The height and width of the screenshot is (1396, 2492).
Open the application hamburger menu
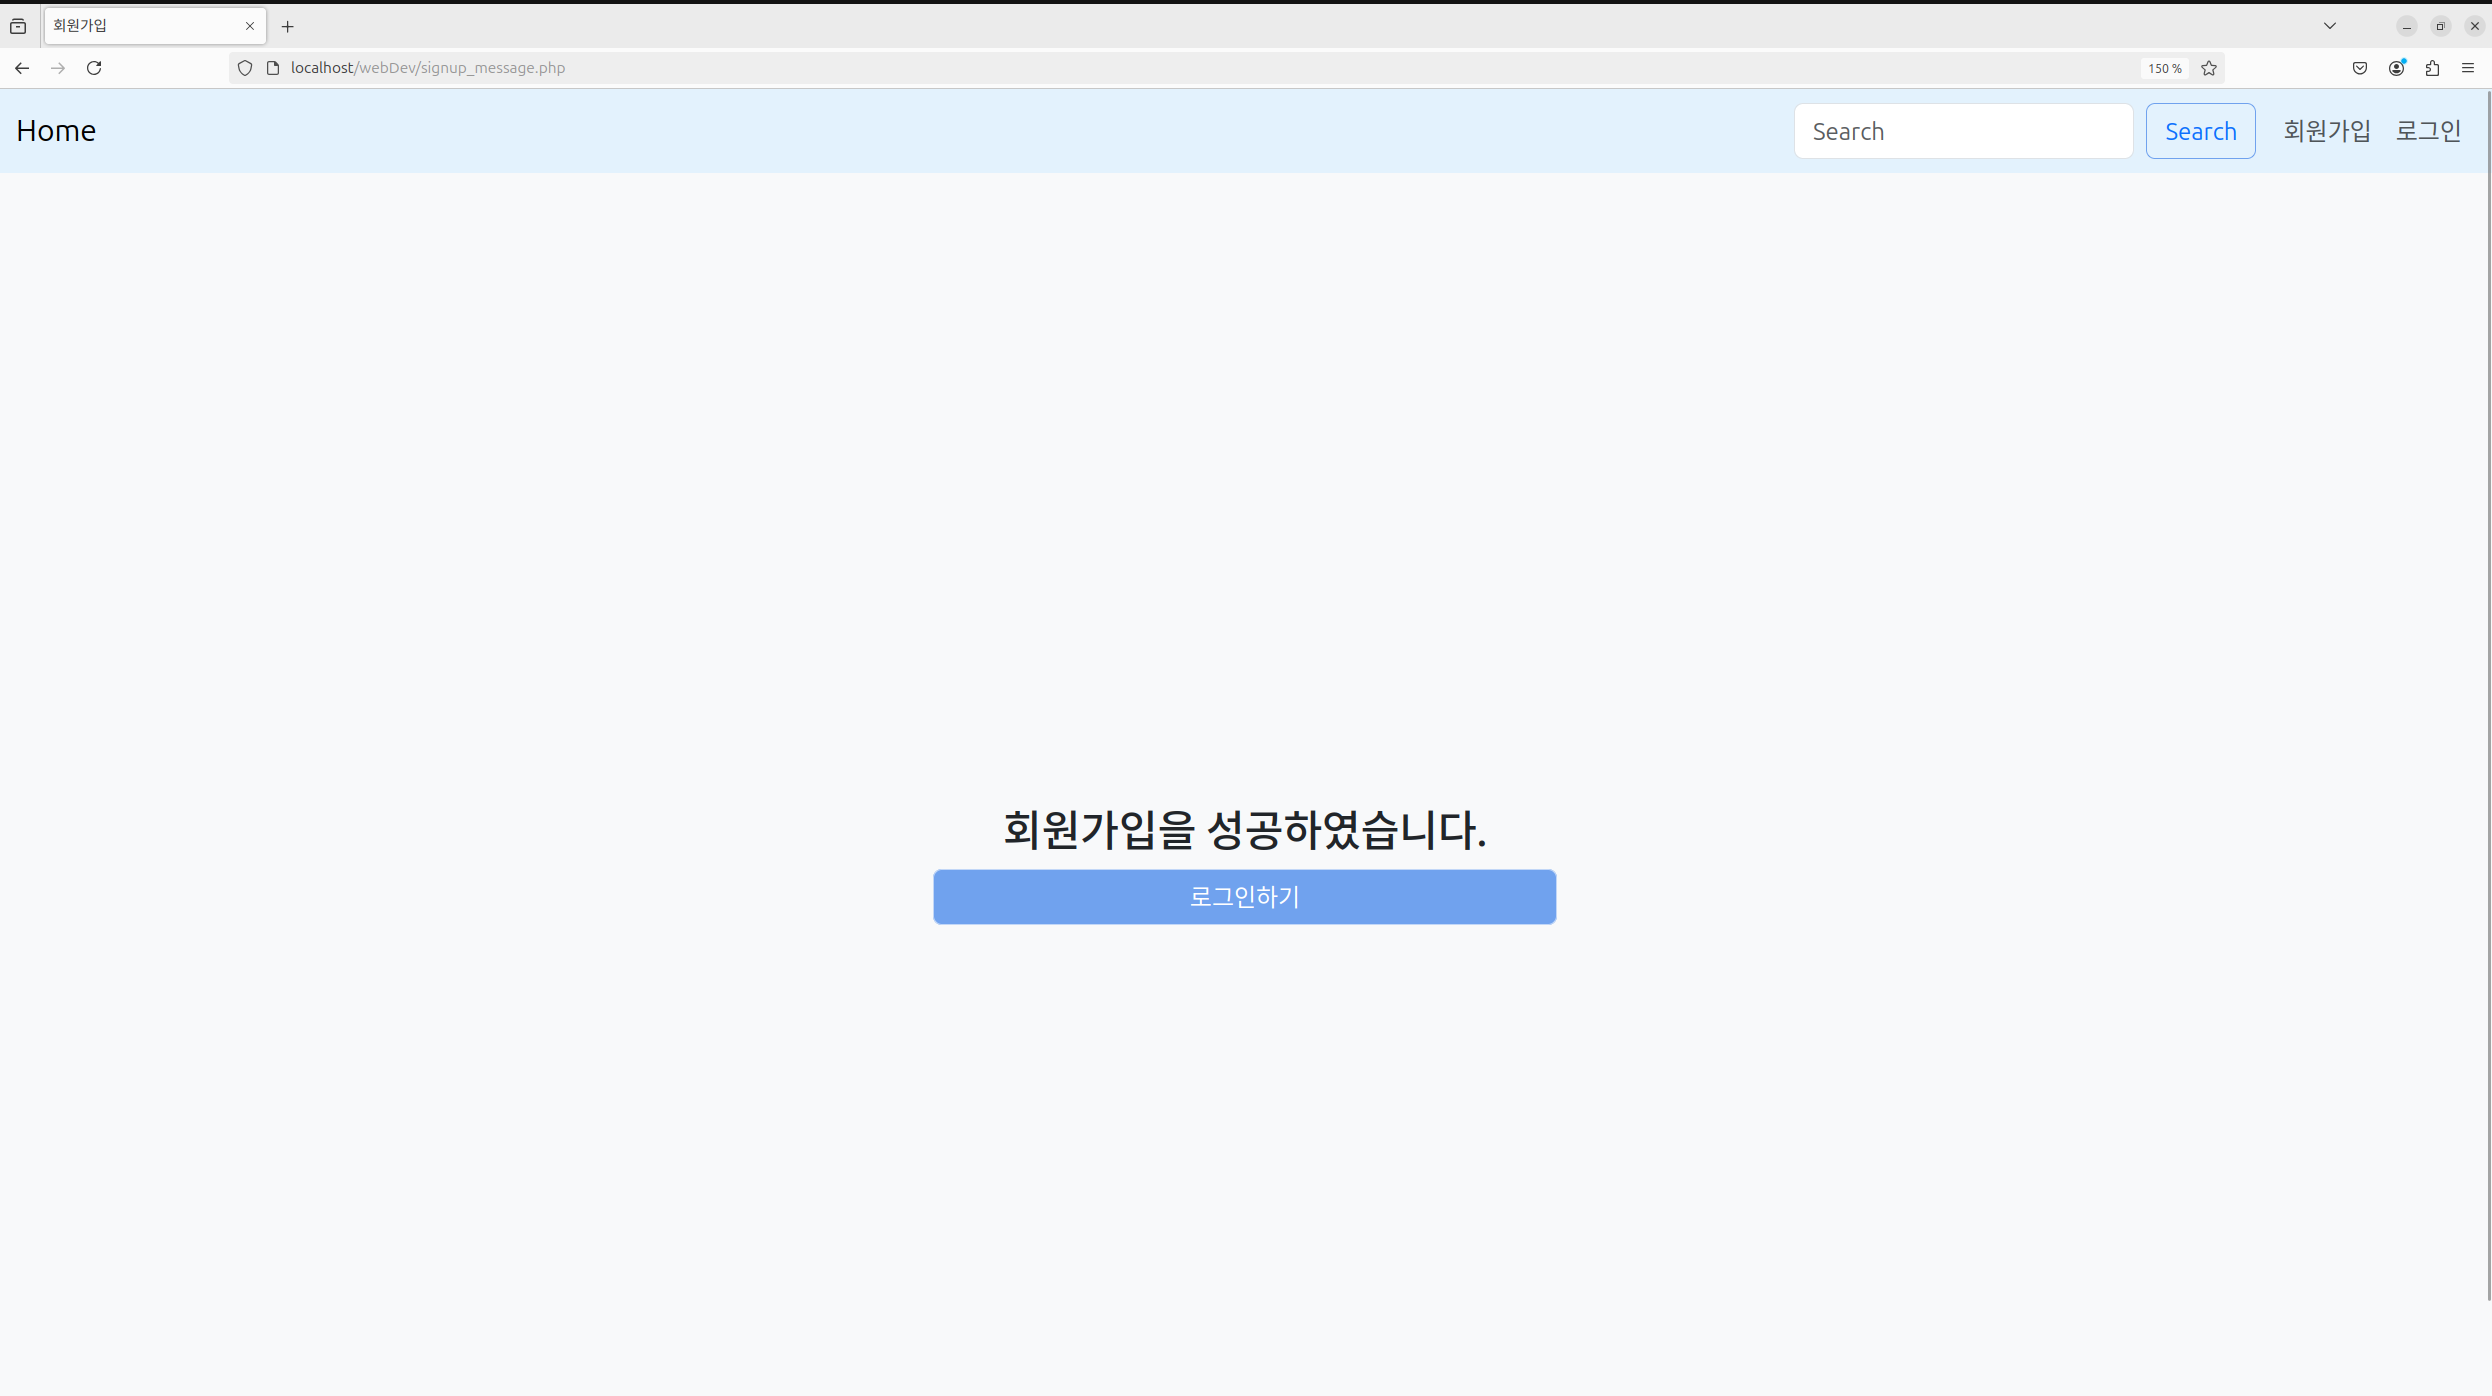[x=2468, y=67]
